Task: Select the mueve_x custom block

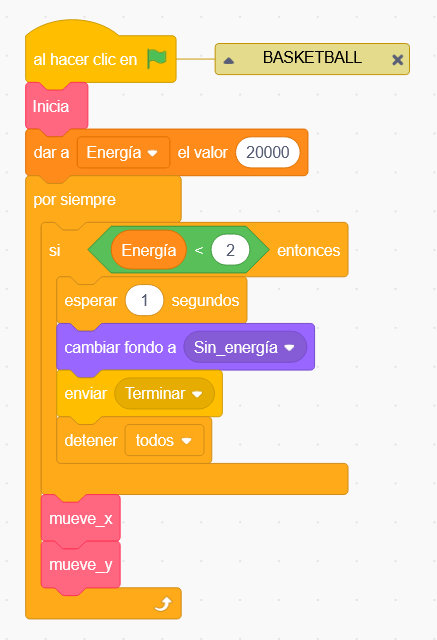Action: tap(81, 519)
